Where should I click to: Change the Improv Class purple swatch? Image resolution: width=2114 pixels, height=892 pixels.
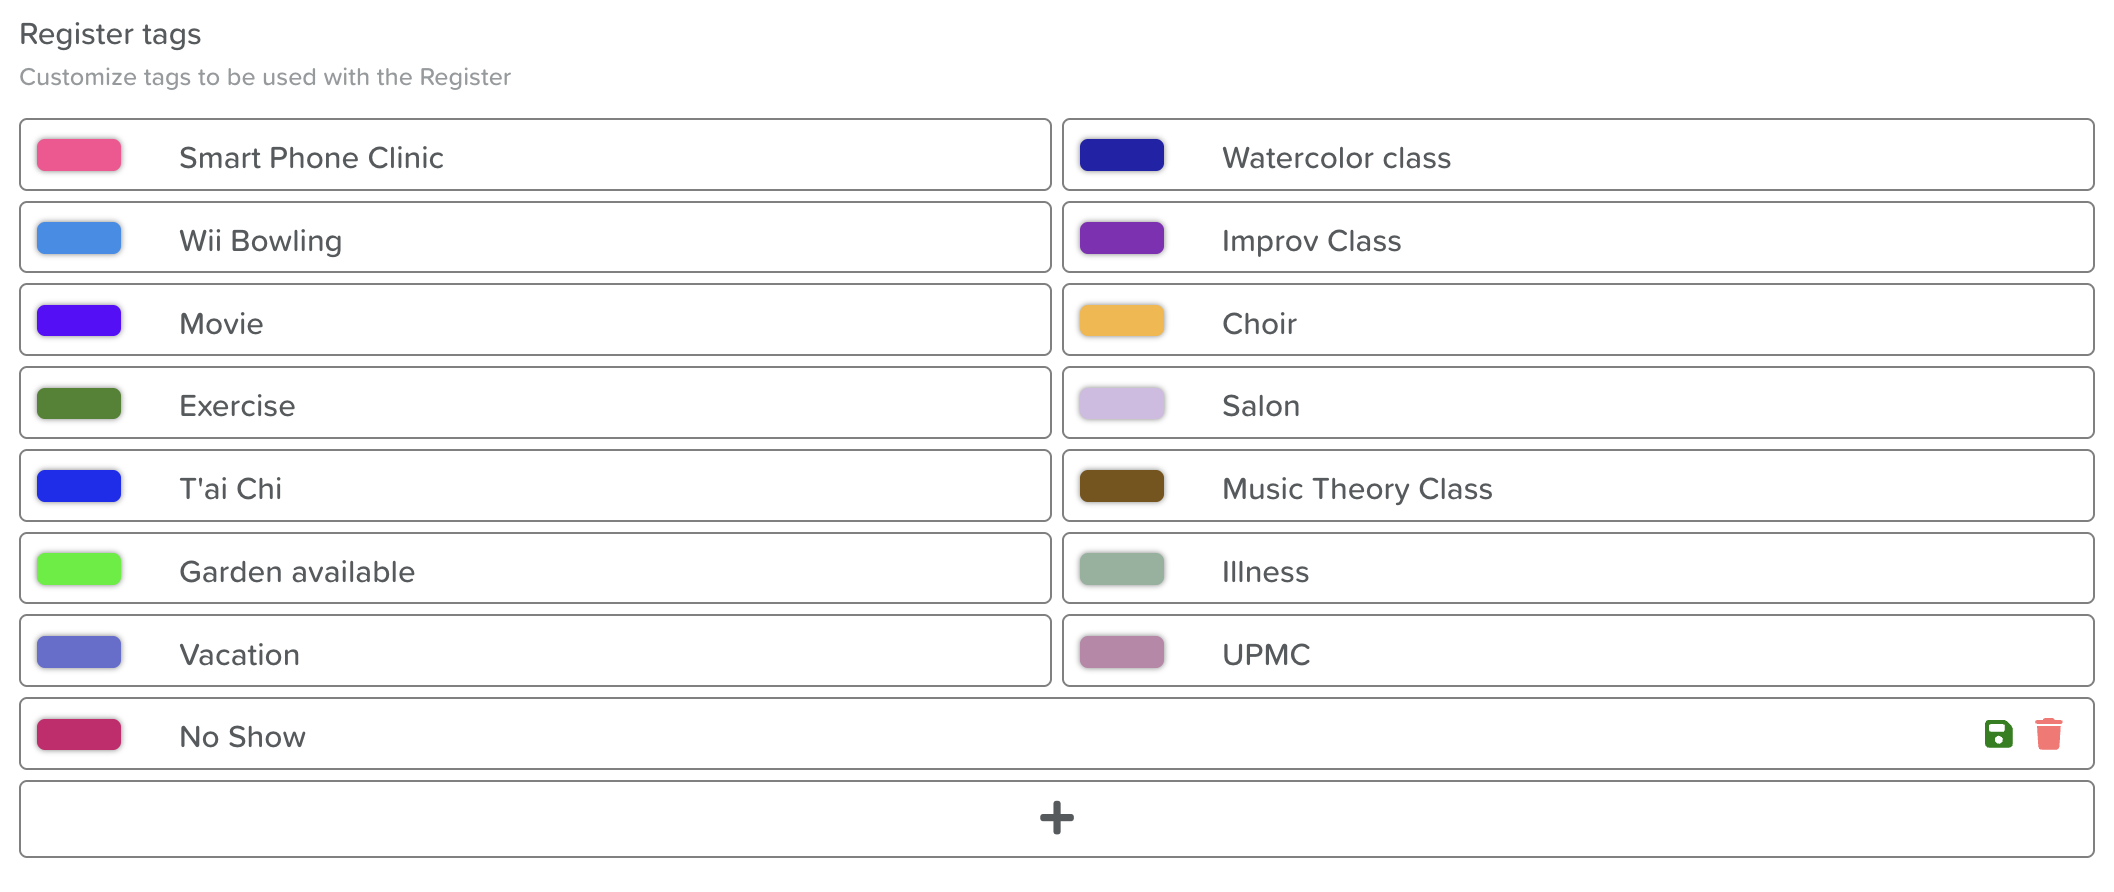point(1122,238)
